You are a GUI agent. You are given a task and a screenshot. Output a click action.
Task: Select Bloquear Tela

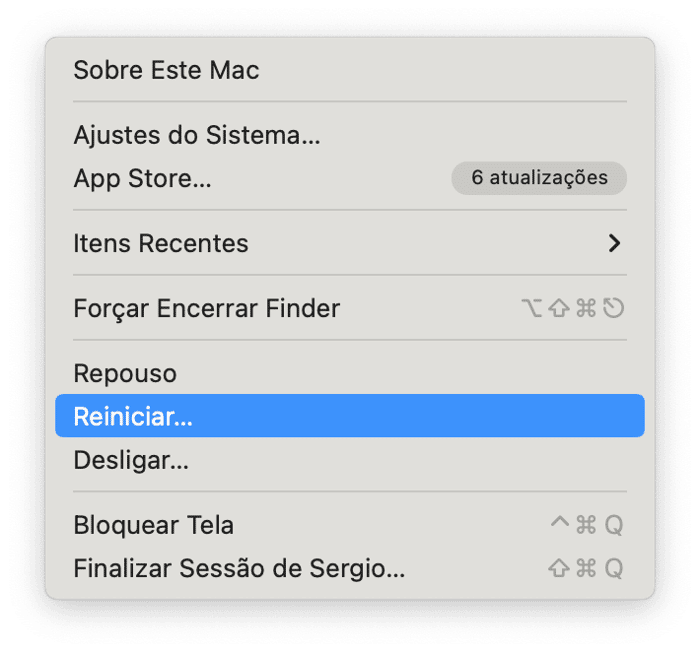tap(154, 525)
